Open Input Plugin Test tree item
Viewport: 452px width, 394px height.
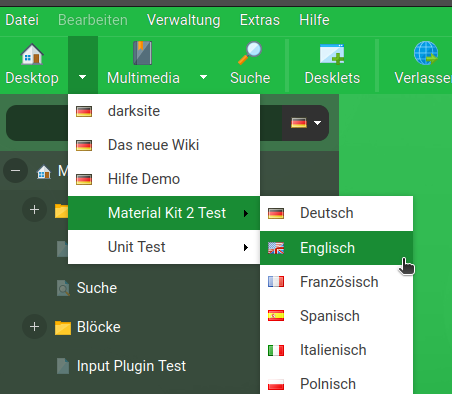[131, 366]
